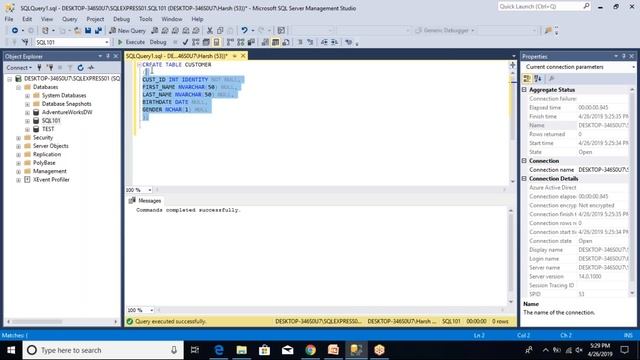The height and width of the screenshot is (360, 640).
Task: Click the Decrease Indent icon
Action: [x=324, y=42]
